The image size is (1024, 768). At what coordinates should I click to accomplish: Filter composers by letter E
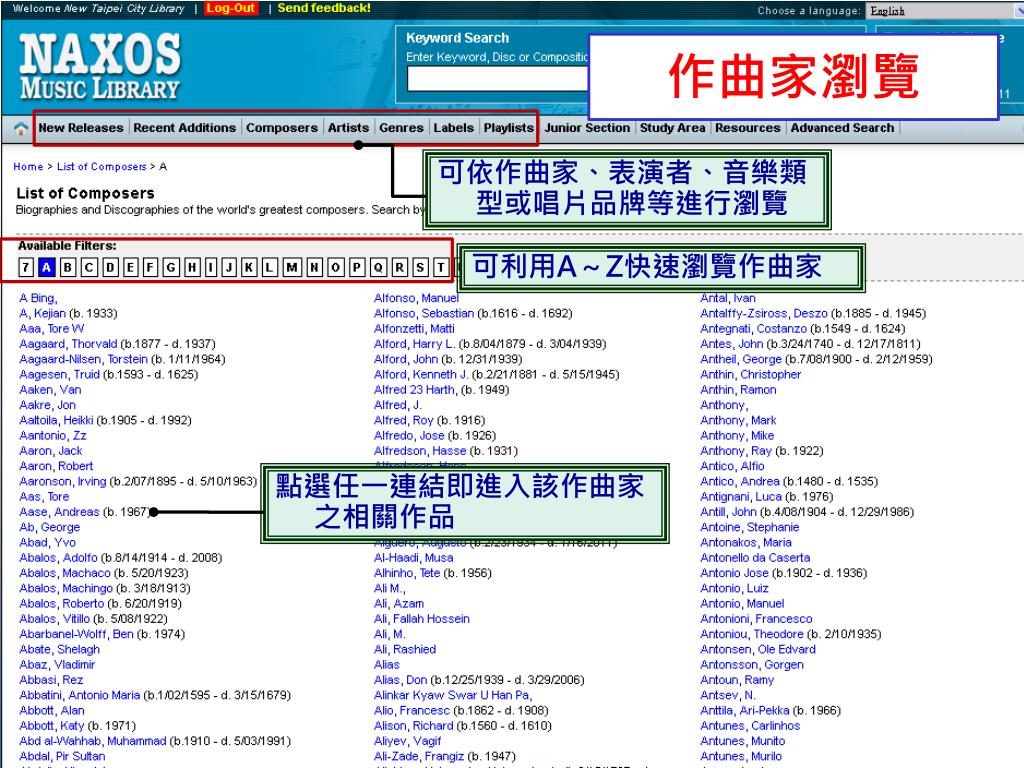131,267
